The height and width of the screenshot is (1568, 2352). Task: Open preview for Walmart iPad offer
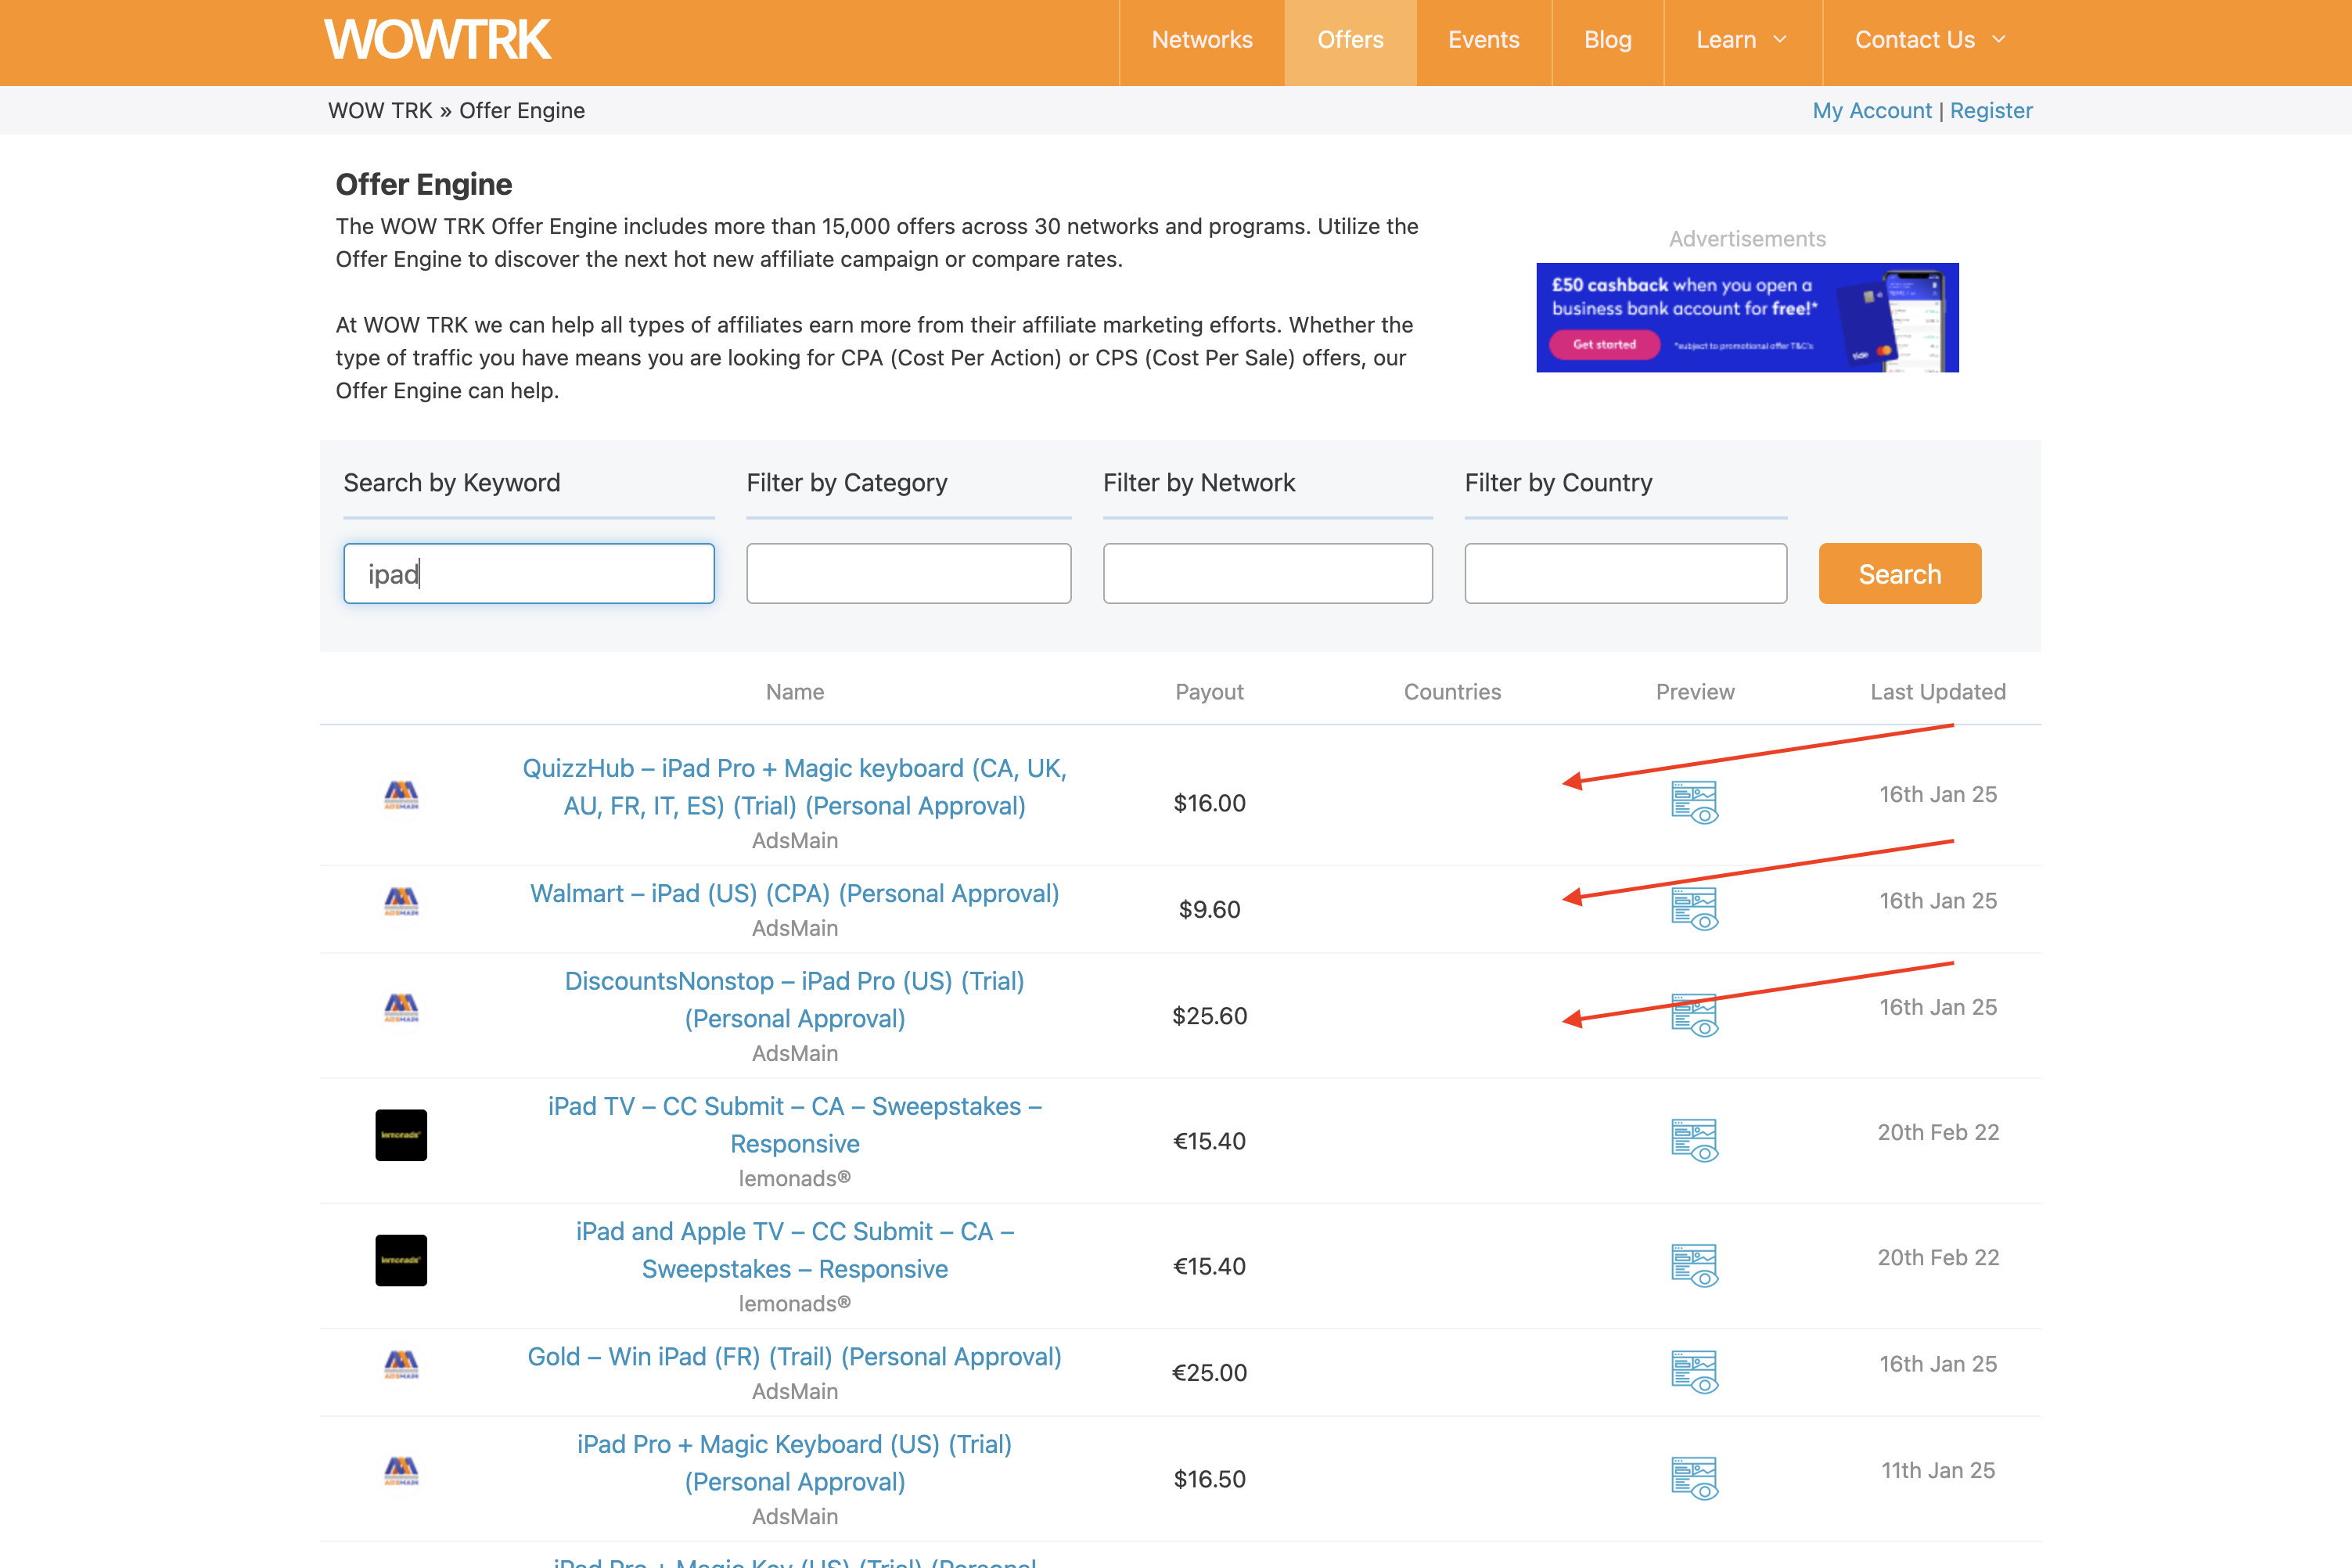[x=1694, y=909]
